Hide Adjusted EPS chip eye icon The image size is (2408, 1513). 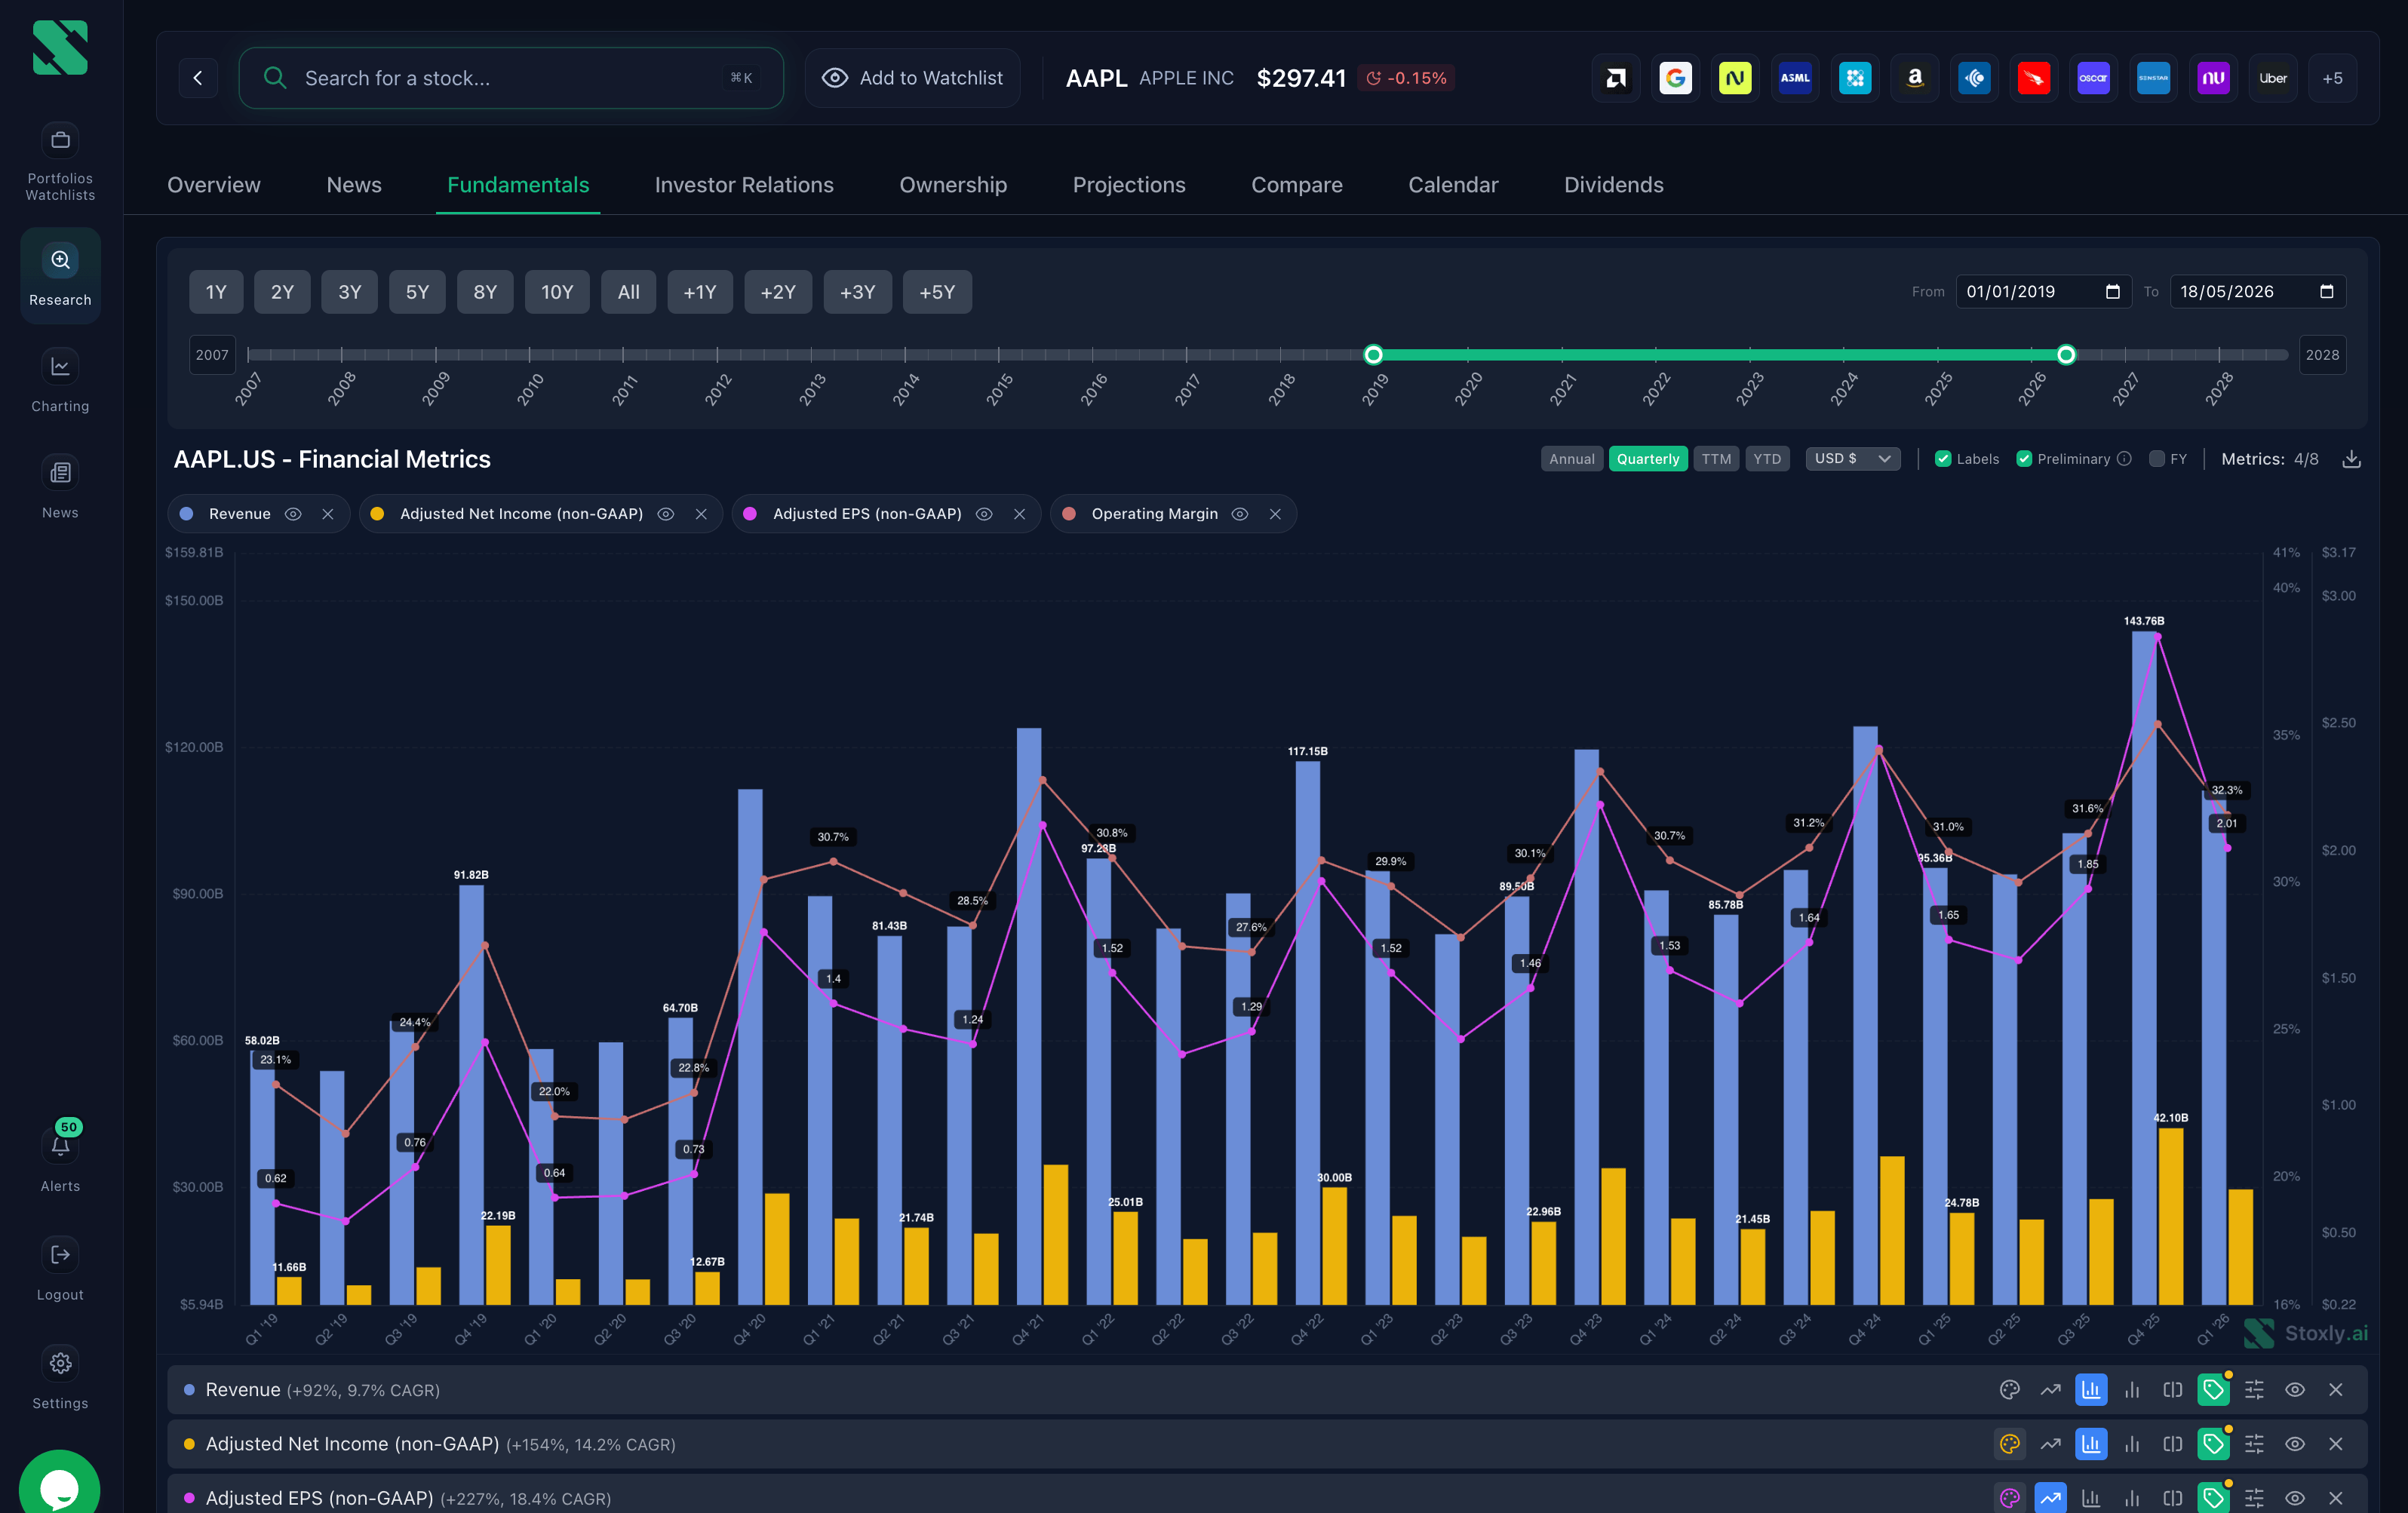[984, 514]
